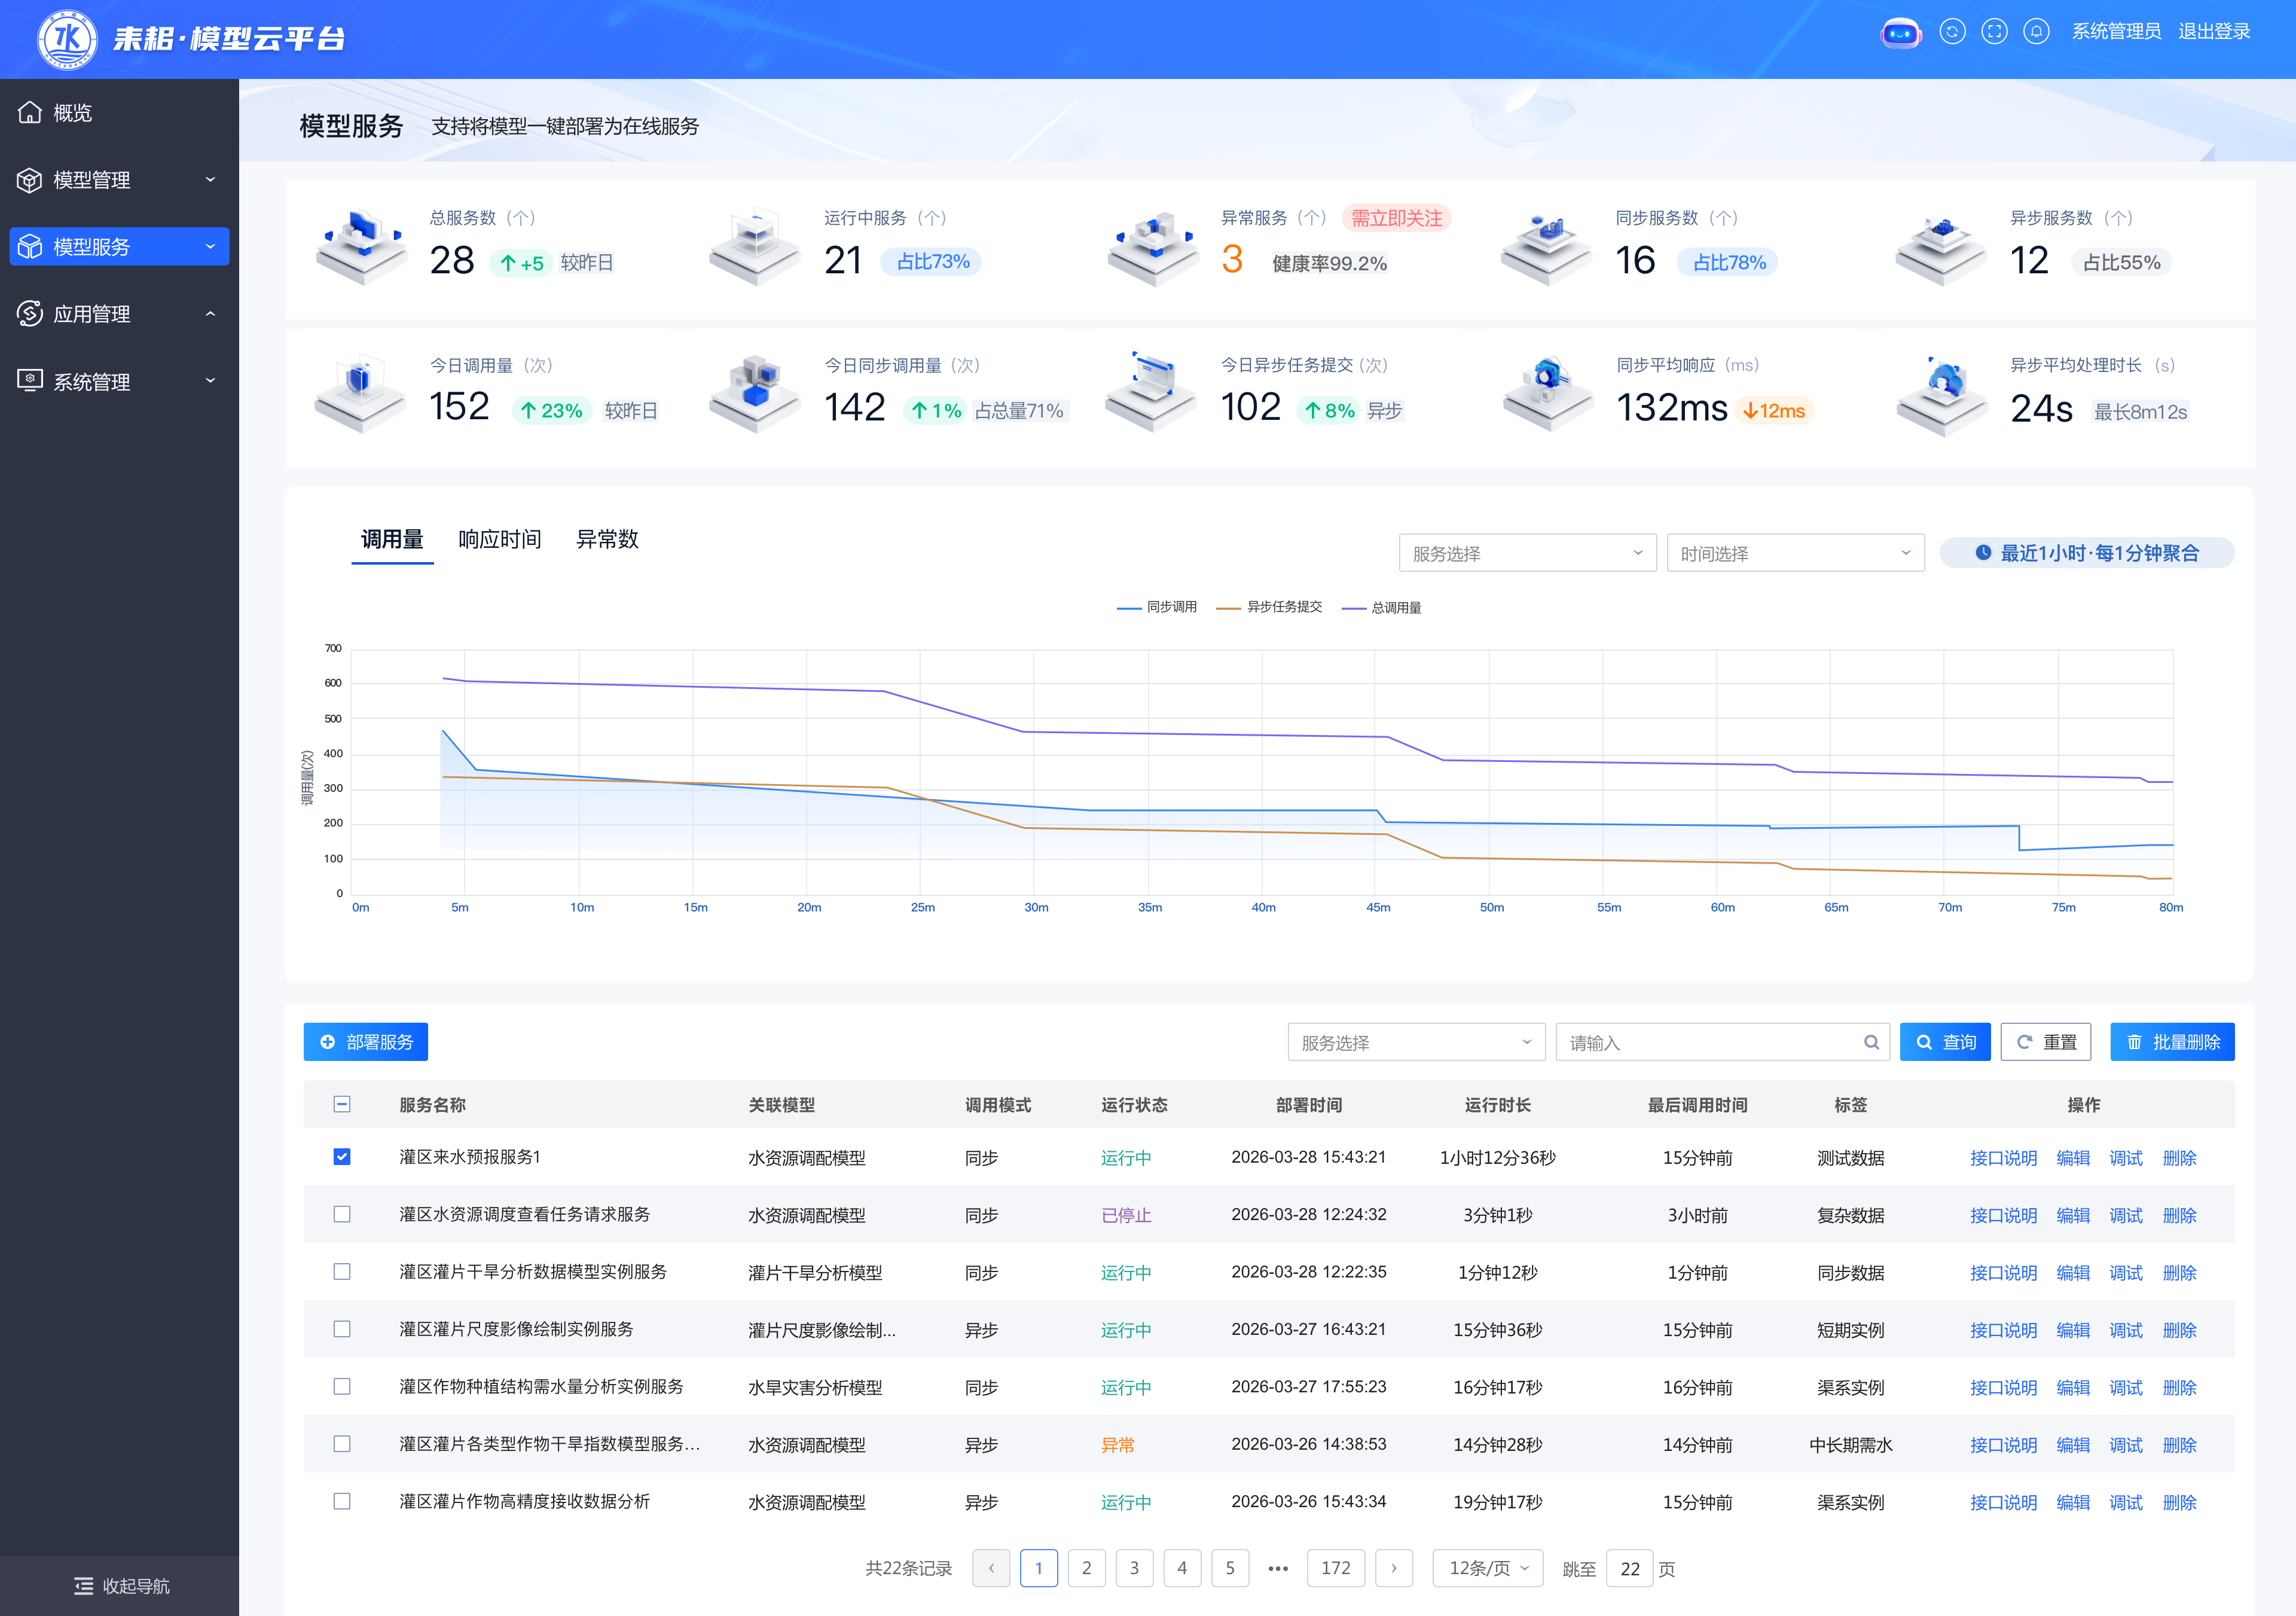Click the 批量删除 button

click(2172, 1042)
